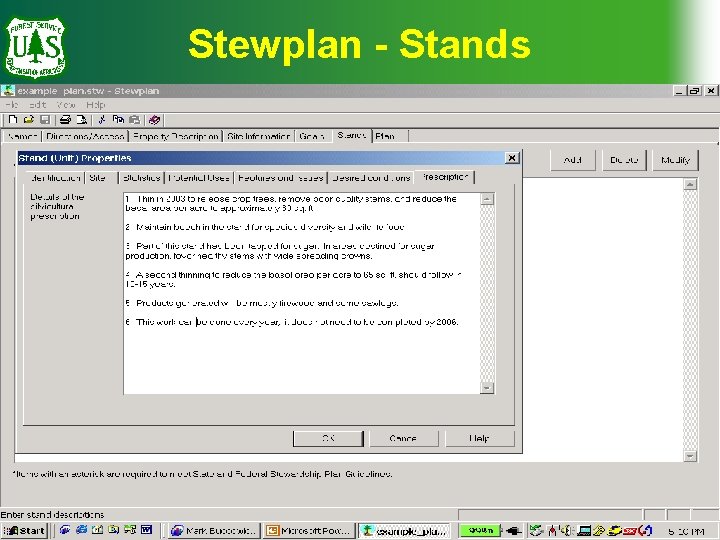This screenshot has width=720, height=540.
Task: Click the Add stand button
Action: 573,160
